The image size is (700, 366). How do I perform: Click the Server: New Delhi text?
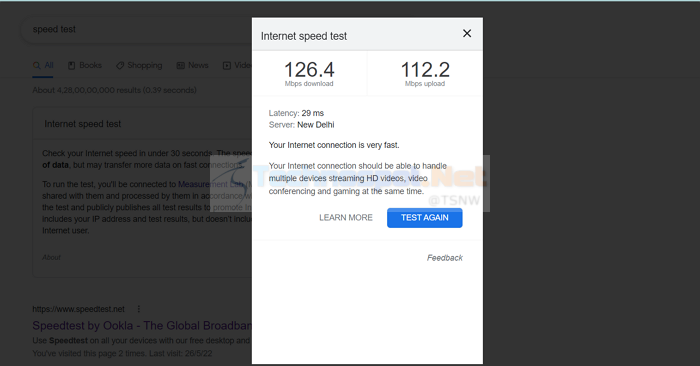301,125
